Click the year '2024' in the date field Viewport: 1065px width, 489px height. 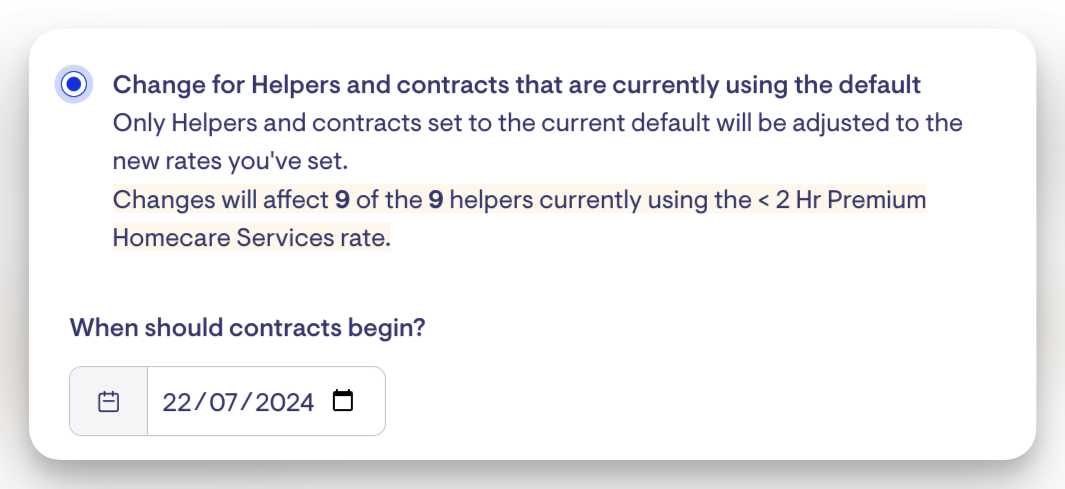click(x=284, y=402)
